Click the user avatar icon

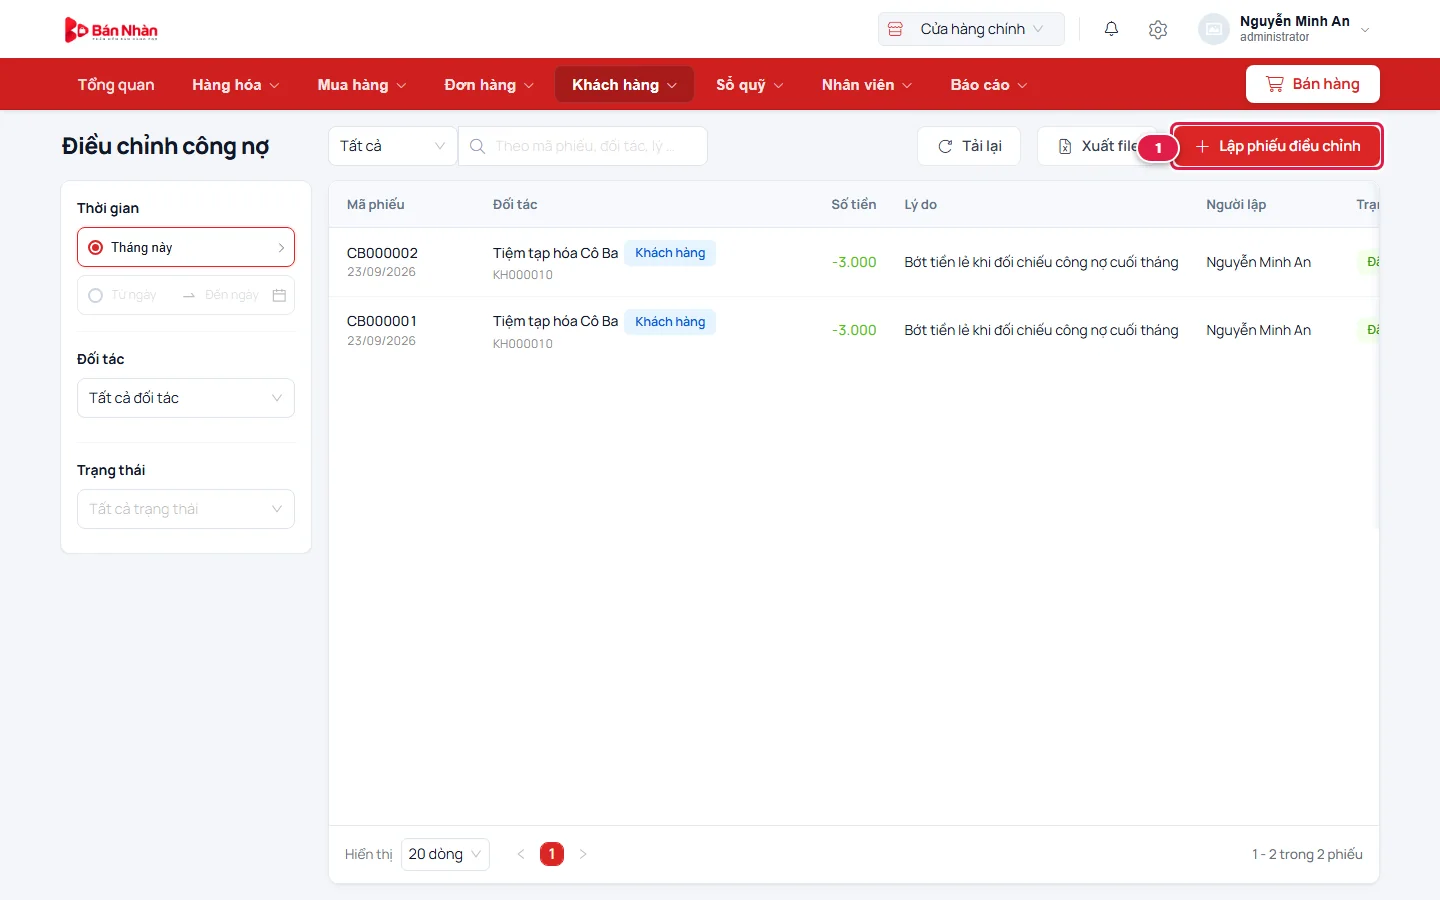[1213, 29]
